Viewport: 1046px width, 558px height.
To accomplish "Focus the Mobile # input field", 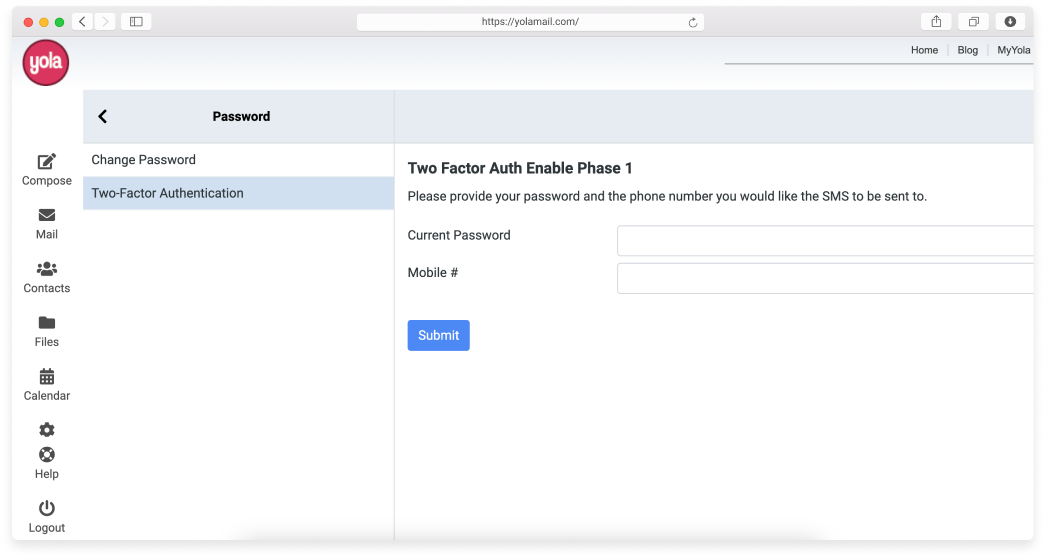I will pos(825,278).
